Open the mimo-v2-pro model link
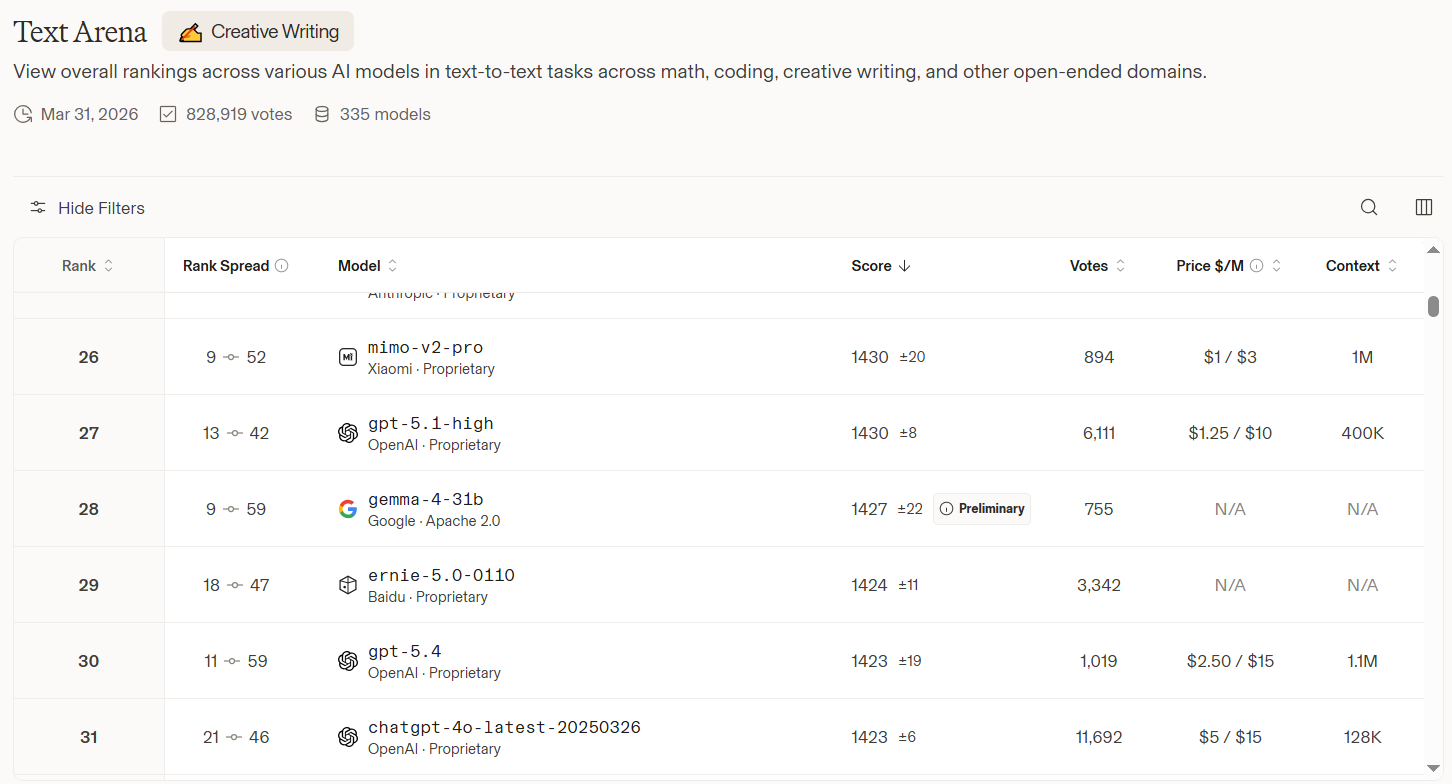Image resolution: width=1452 pixels, height=784 pixels. pyautogui.click(x=425, y=348)
